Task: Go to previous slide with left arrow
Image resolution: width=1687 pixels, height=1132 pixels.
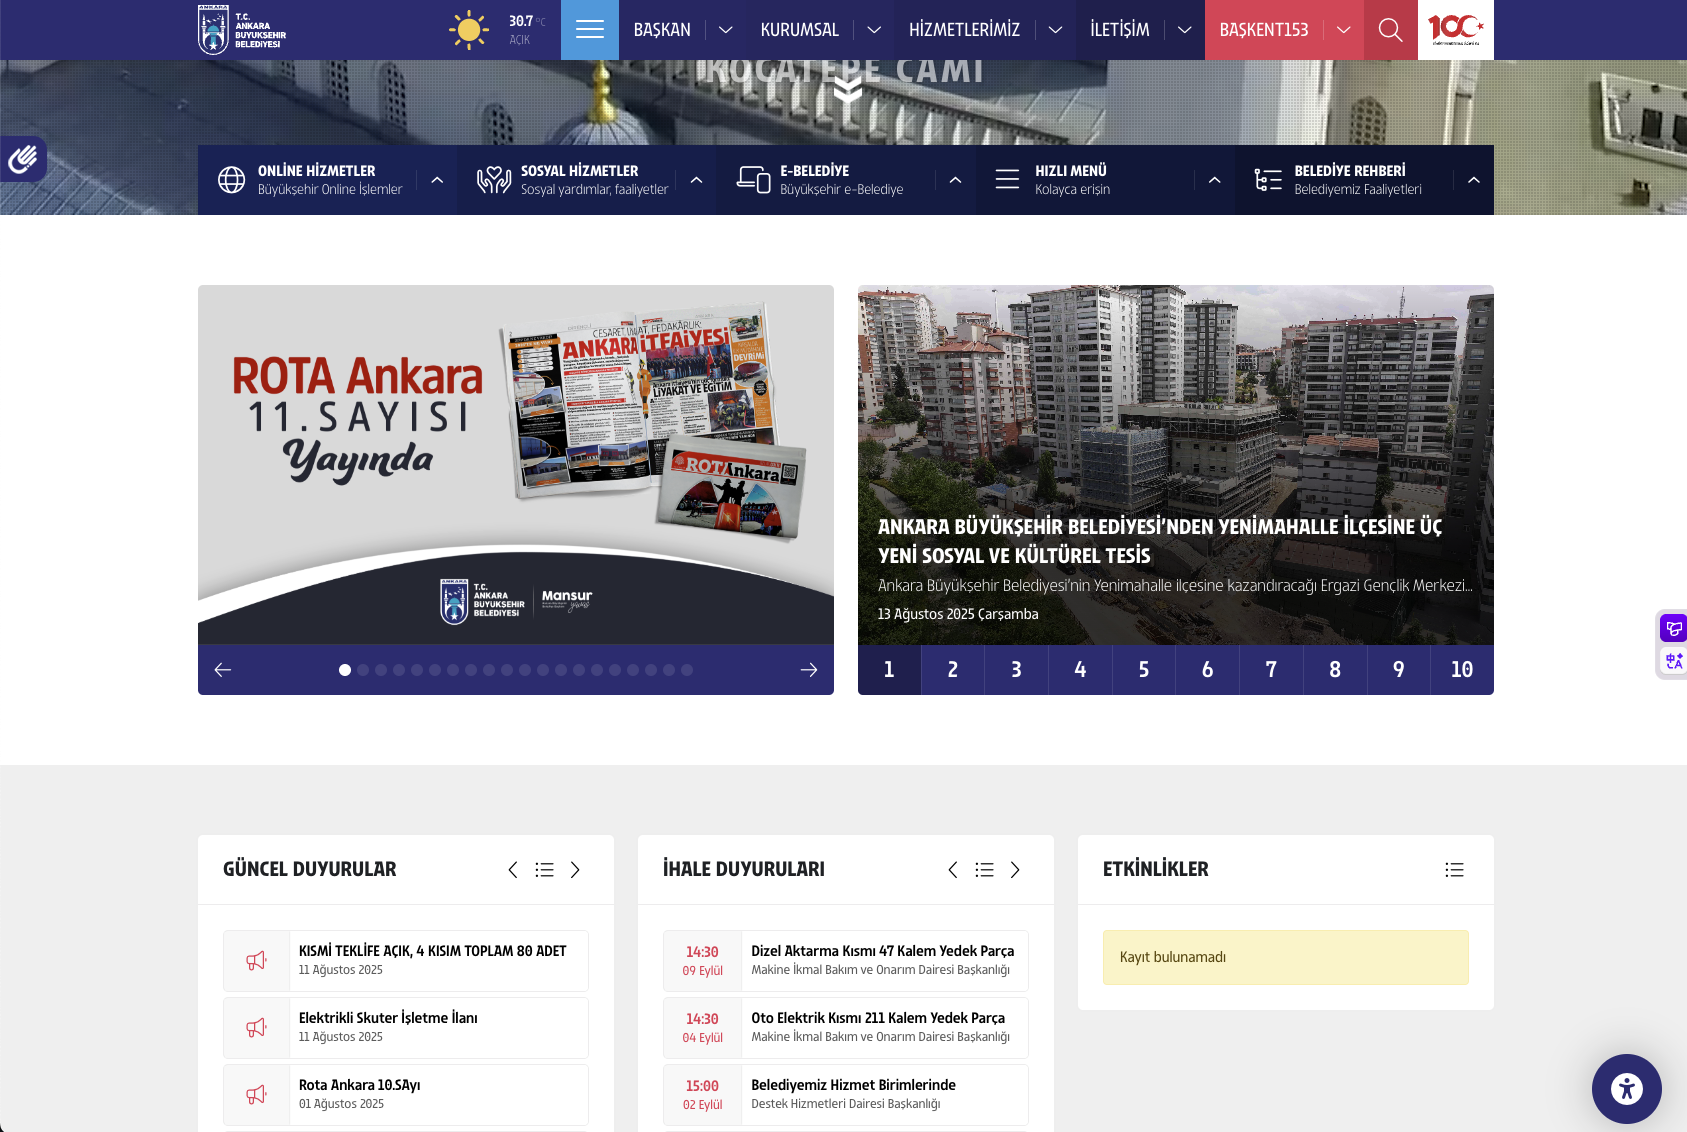Action: pyautogui.click(x=223, y=670)
